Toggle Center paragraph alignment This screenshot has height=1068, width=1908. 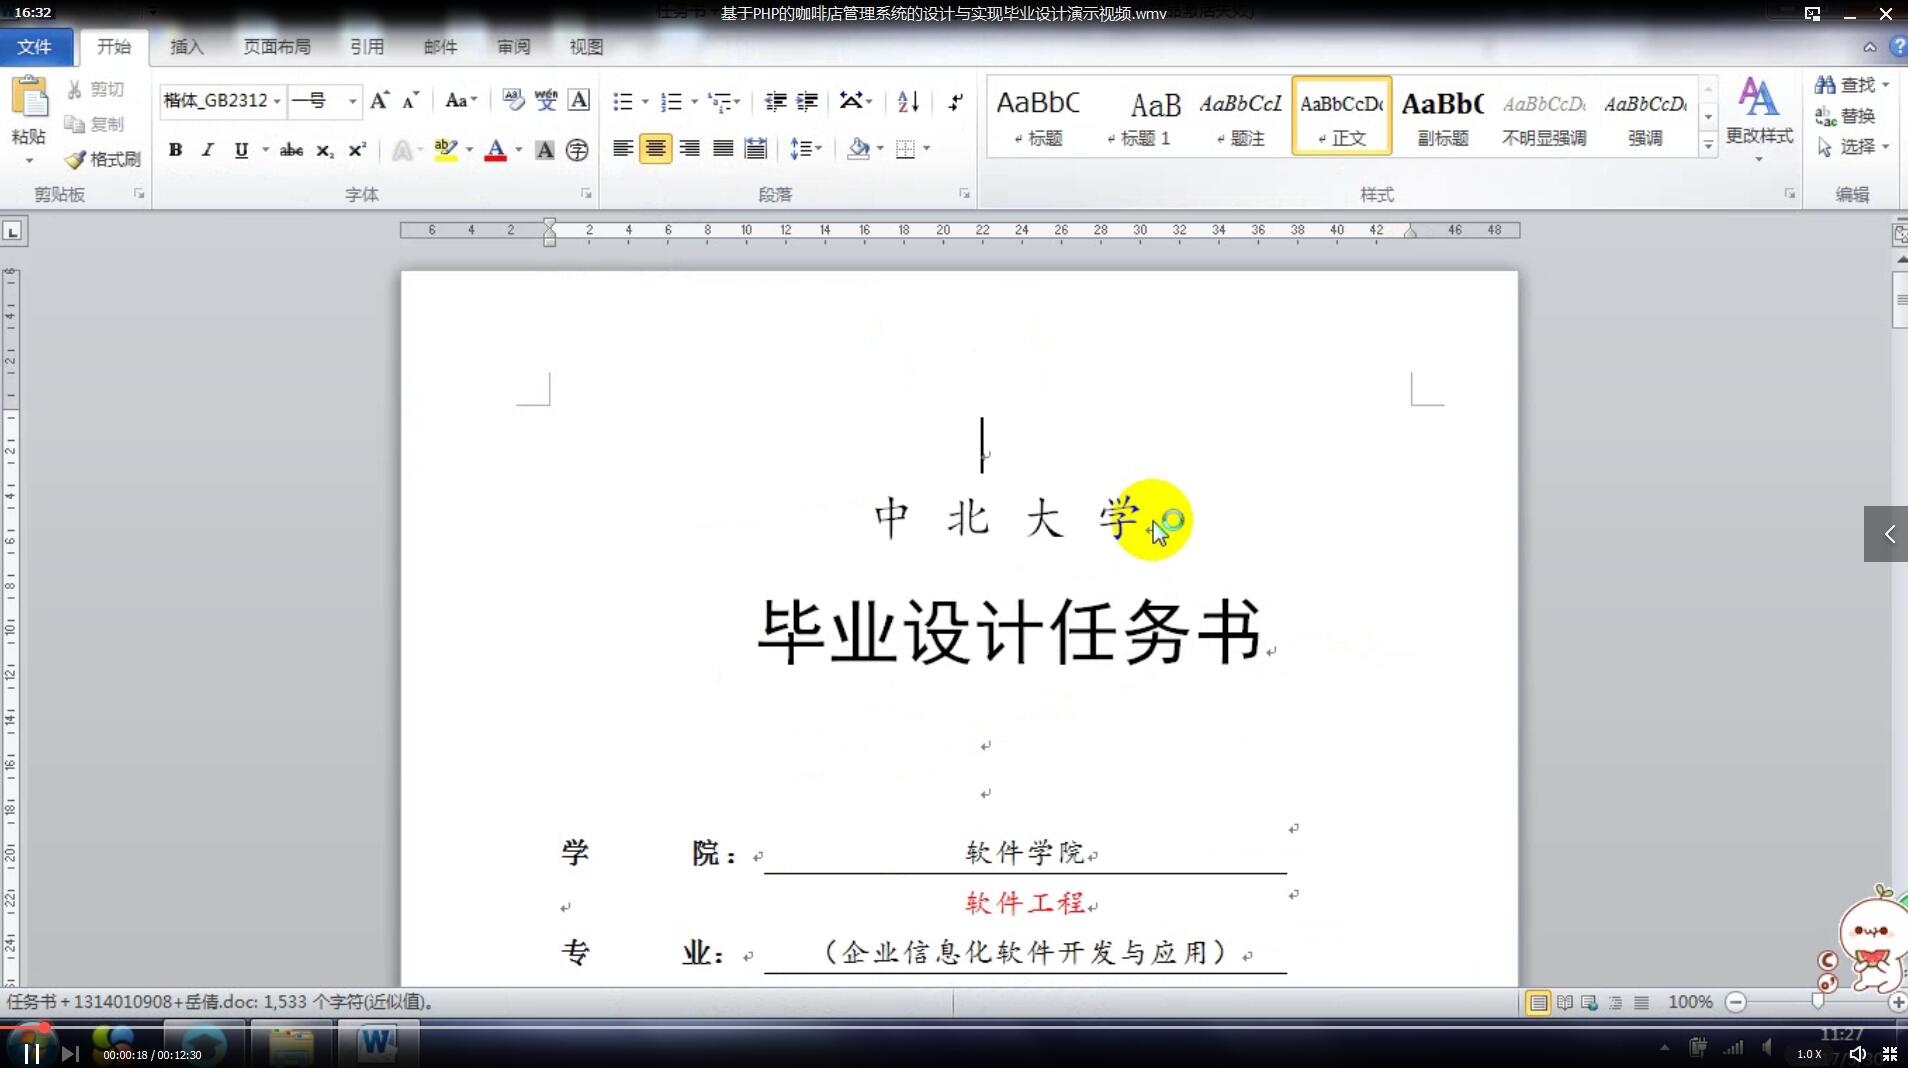tap(655, 149)
